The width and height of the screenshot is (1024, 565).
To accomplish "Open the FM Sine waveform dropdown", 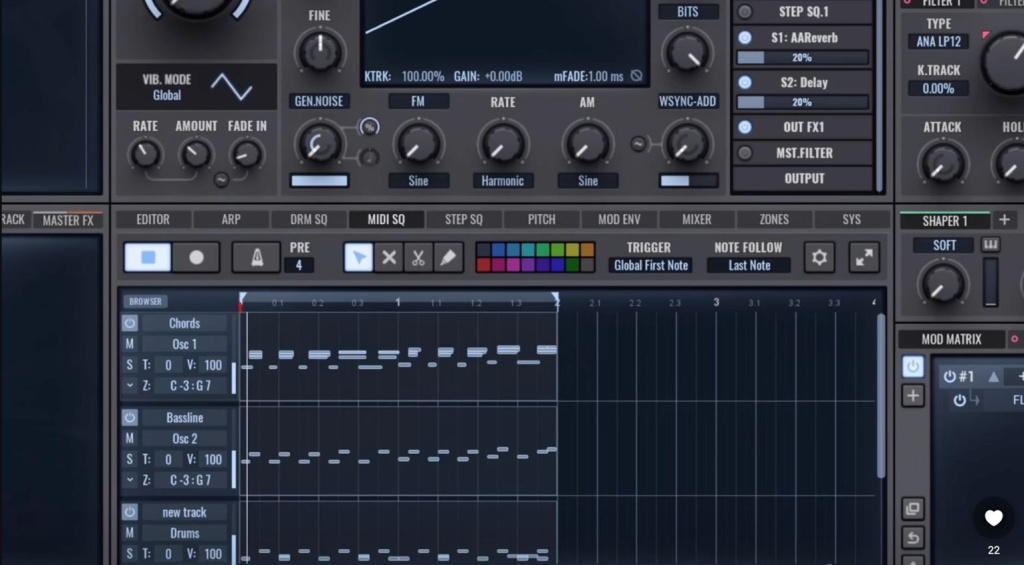I will point(419,181).
